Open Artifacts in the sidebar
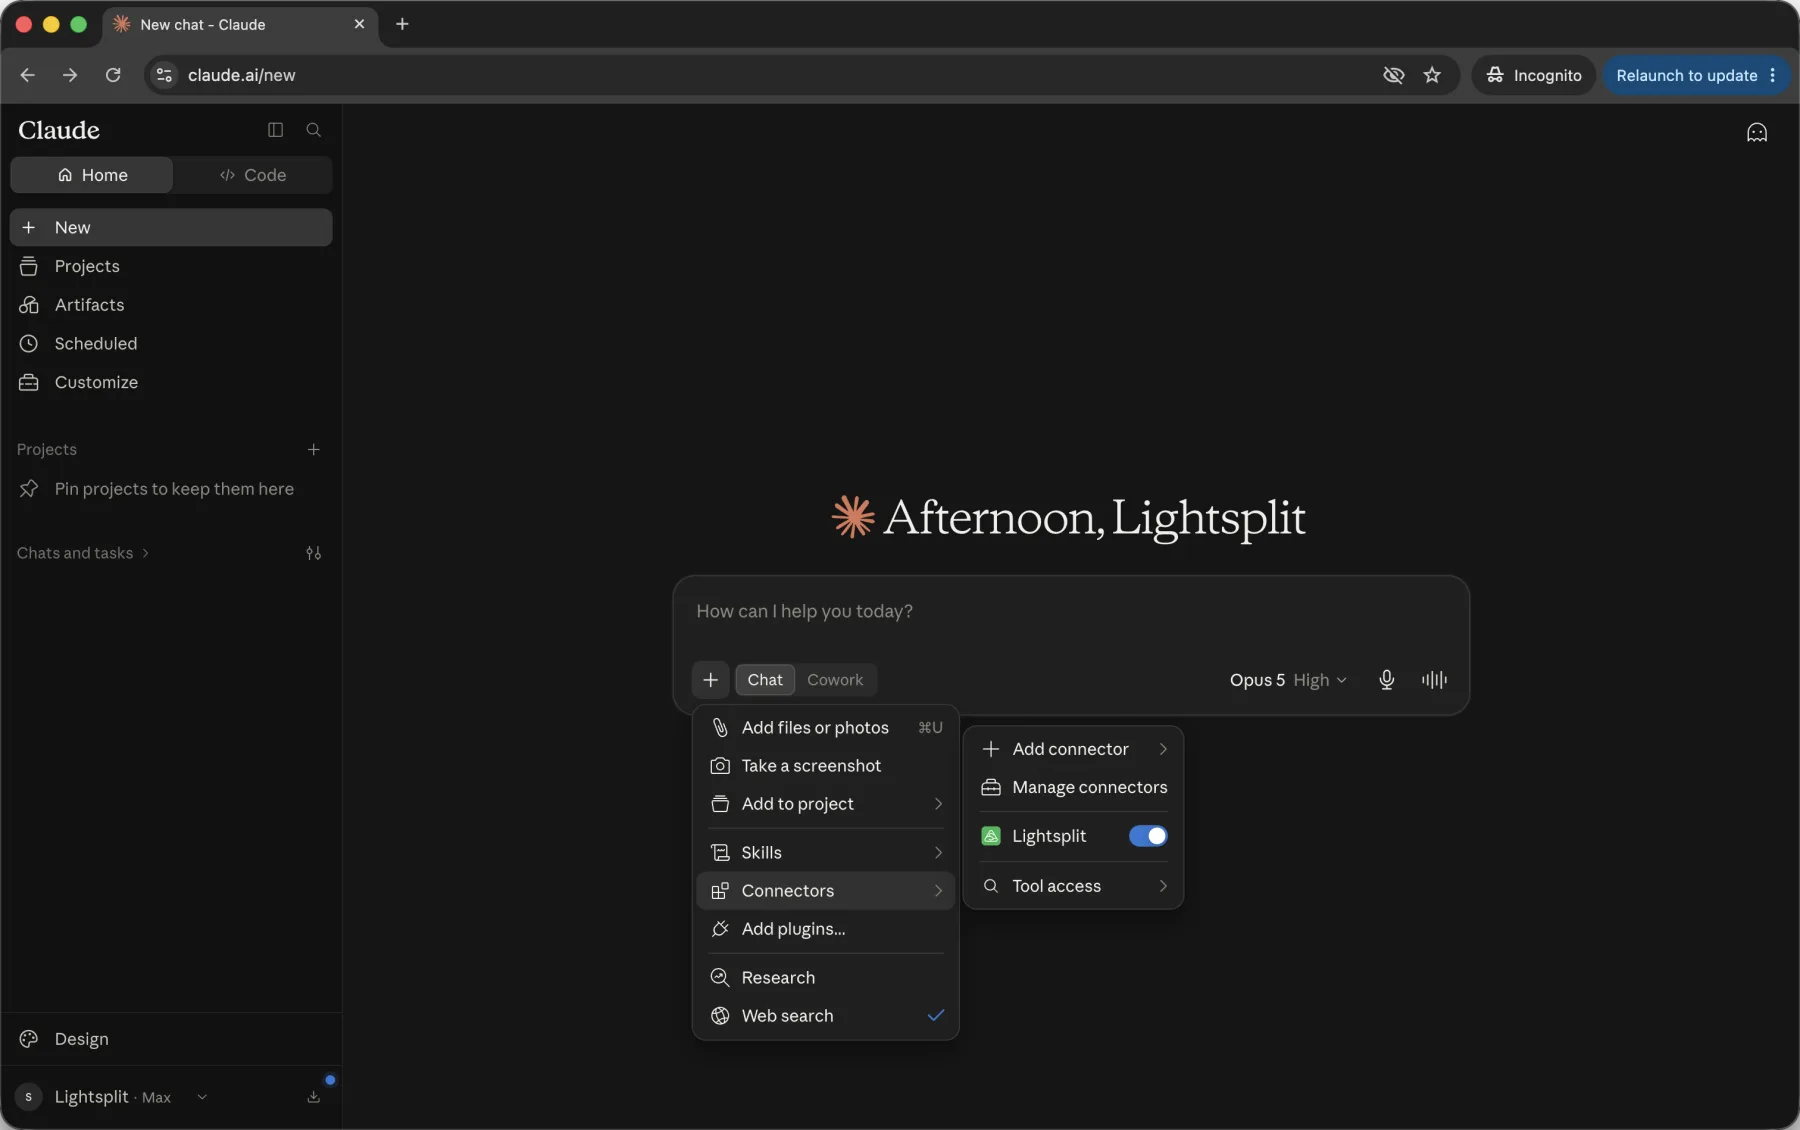 pyautogui.click(x=171, y=305)
